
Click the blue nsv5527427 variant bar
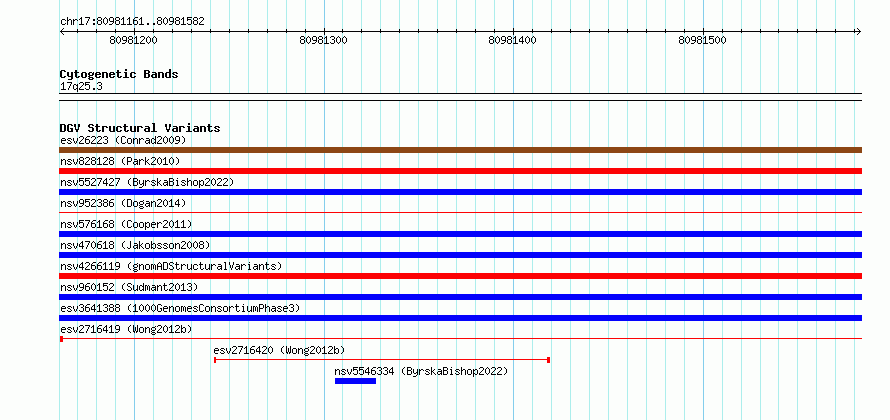[460, 192]
